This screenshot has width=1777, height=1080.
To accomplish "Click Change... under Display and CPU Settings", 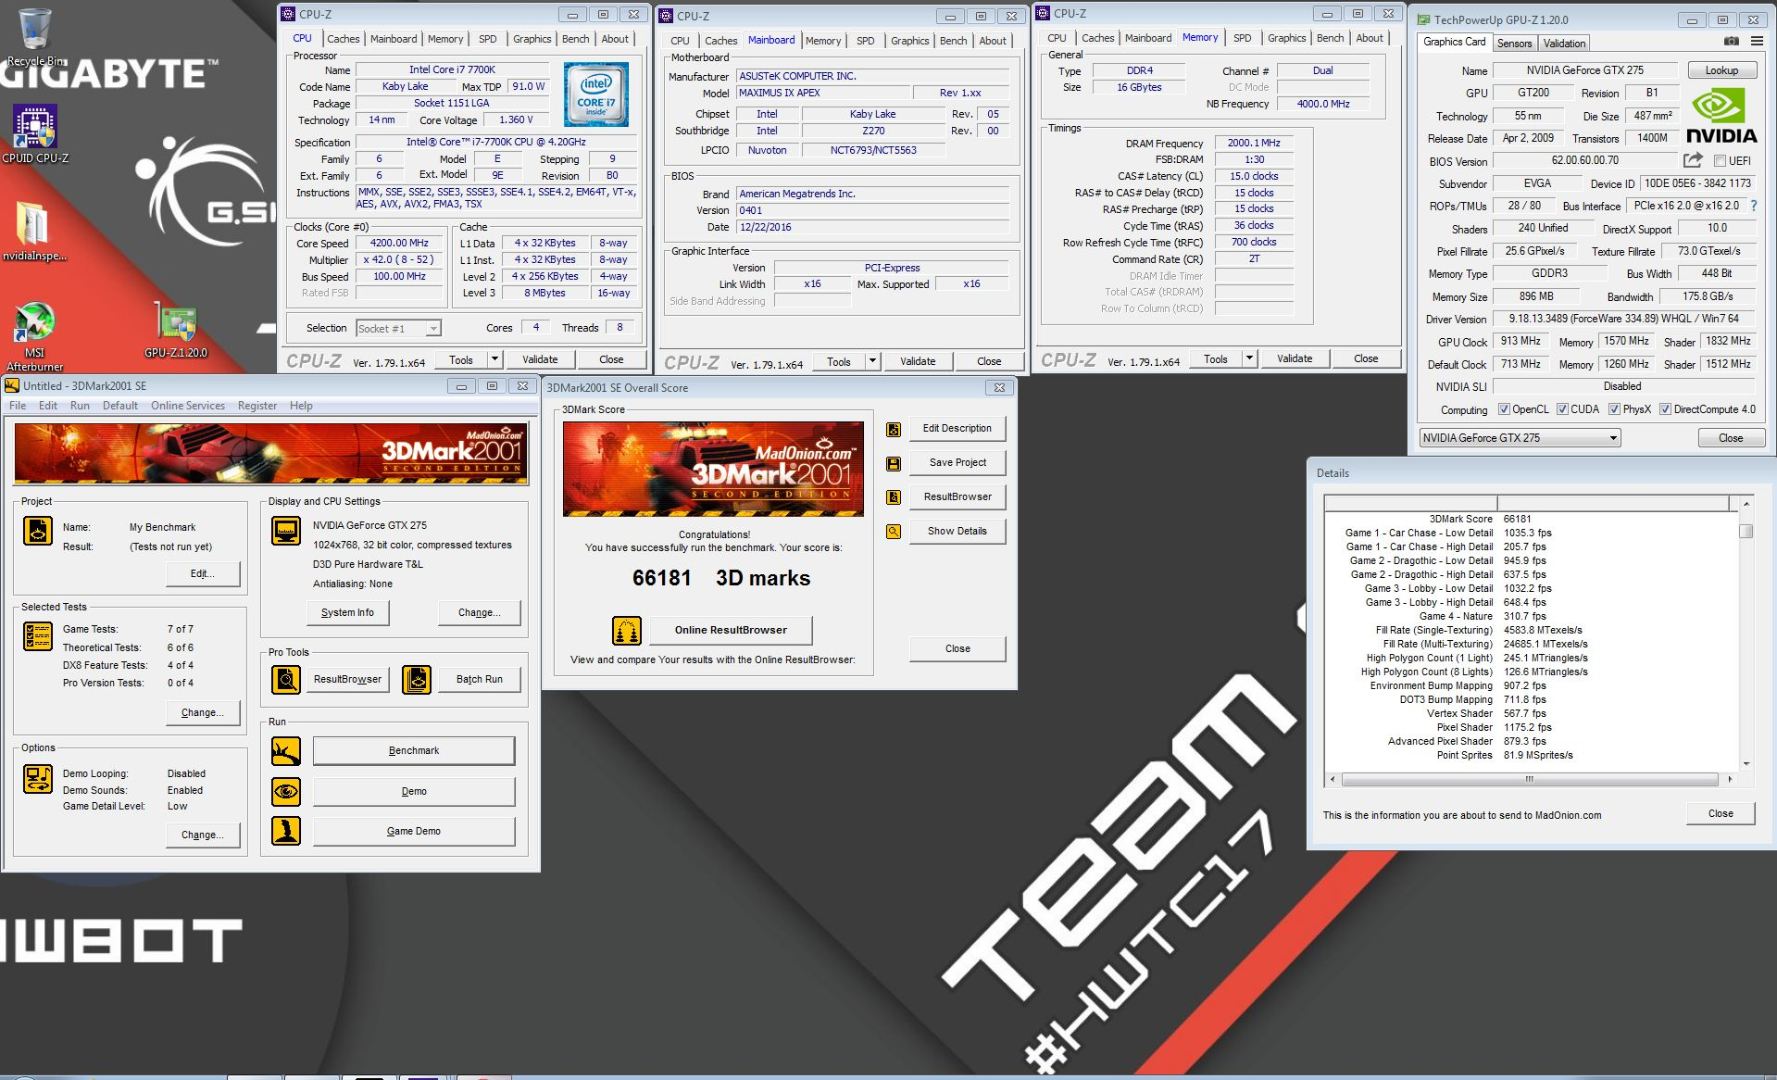I will [x=479, y=612].
